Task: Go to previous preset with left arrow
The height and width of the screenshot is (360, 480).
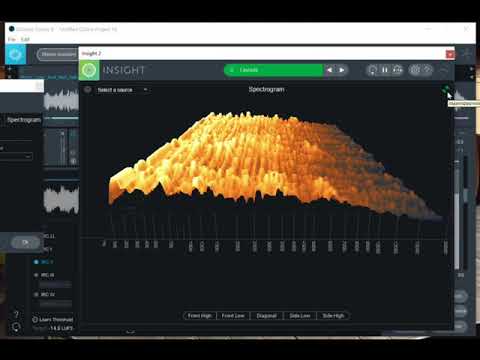Action: 330,70
